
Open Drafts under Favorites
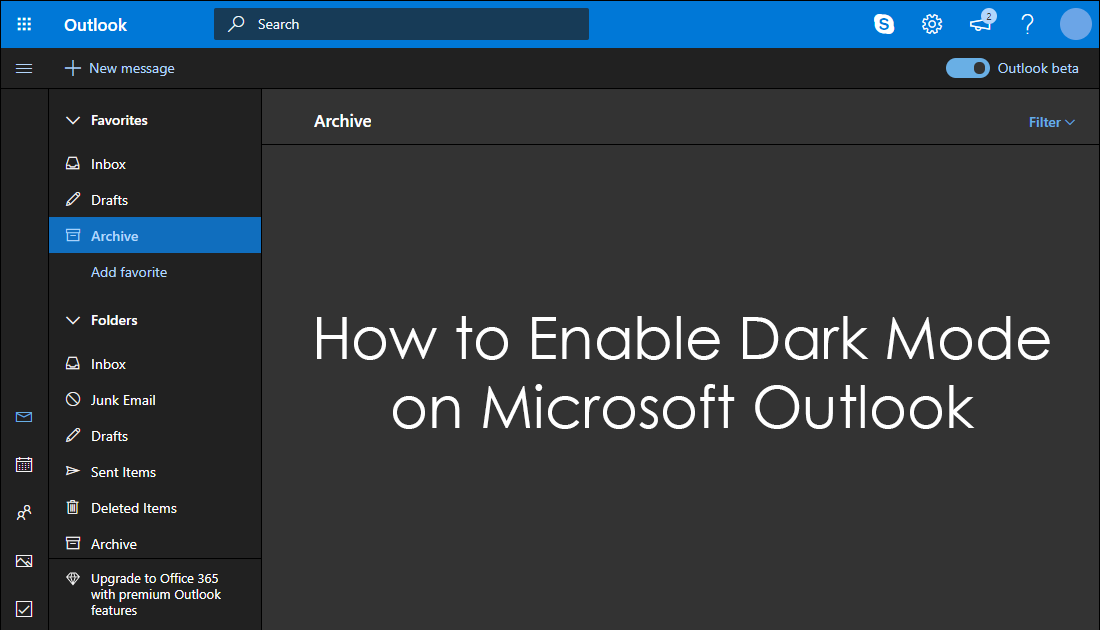pyautogui.click(x=155, y=200)
